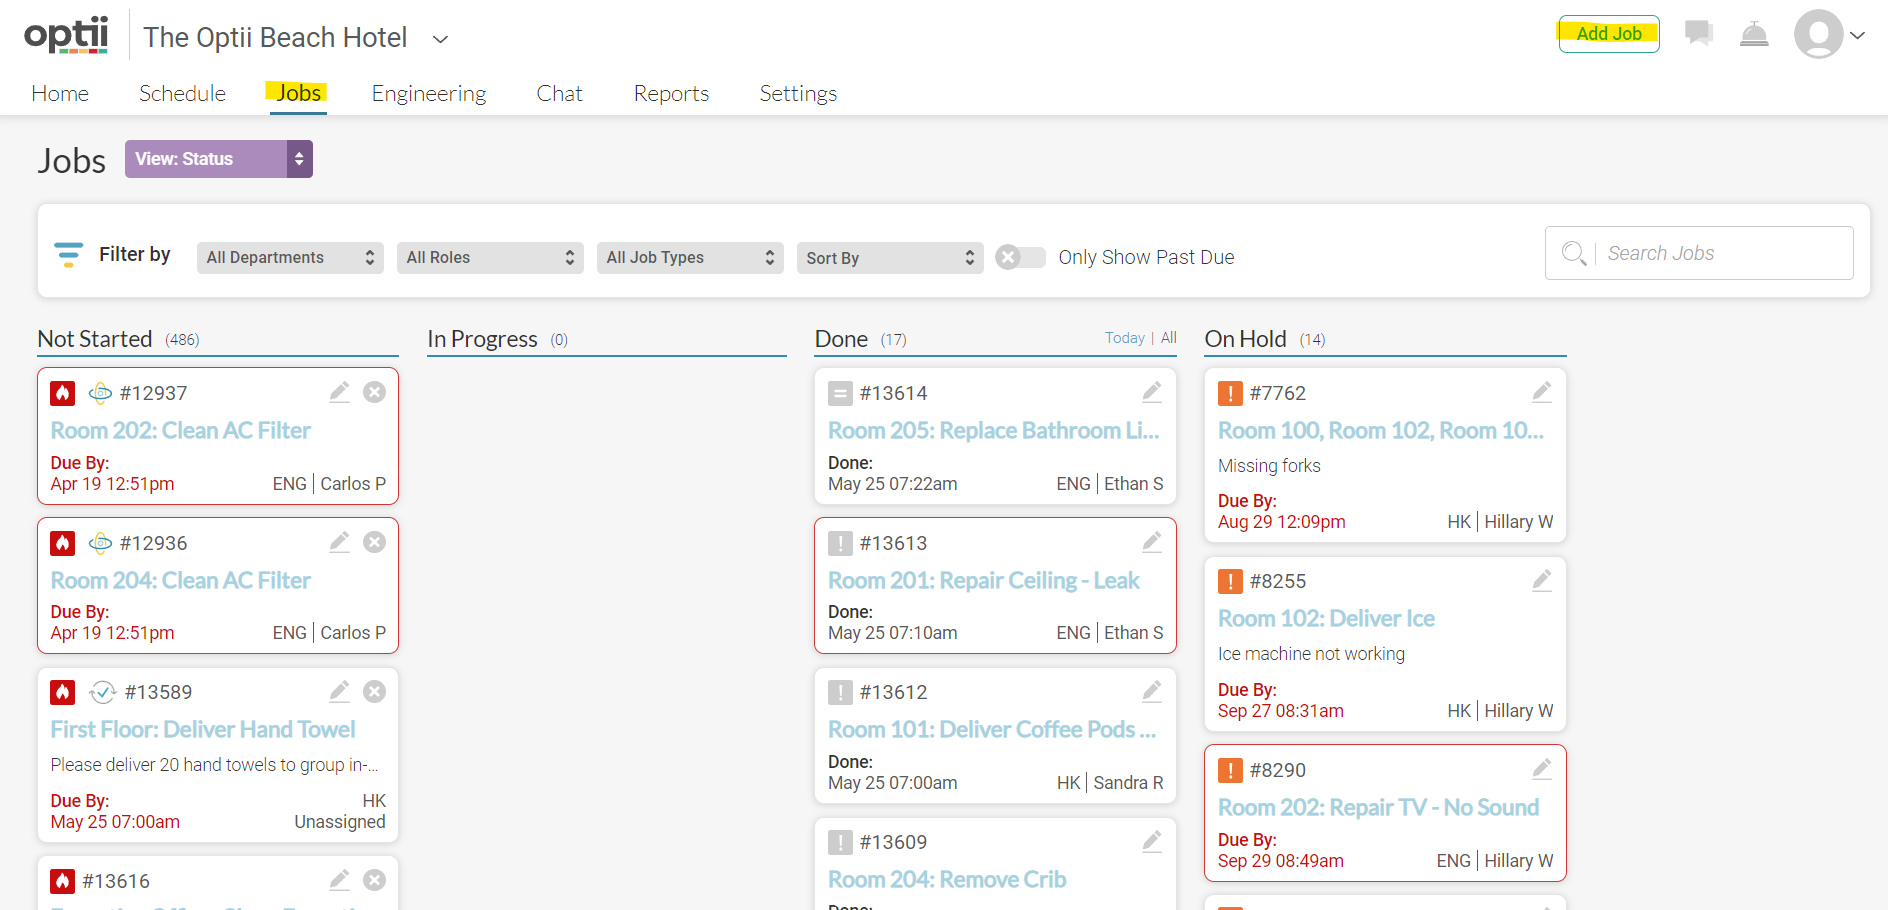Open the bell notifications icon
Screen dimensions: 1888x910
tap(1754, 34)
